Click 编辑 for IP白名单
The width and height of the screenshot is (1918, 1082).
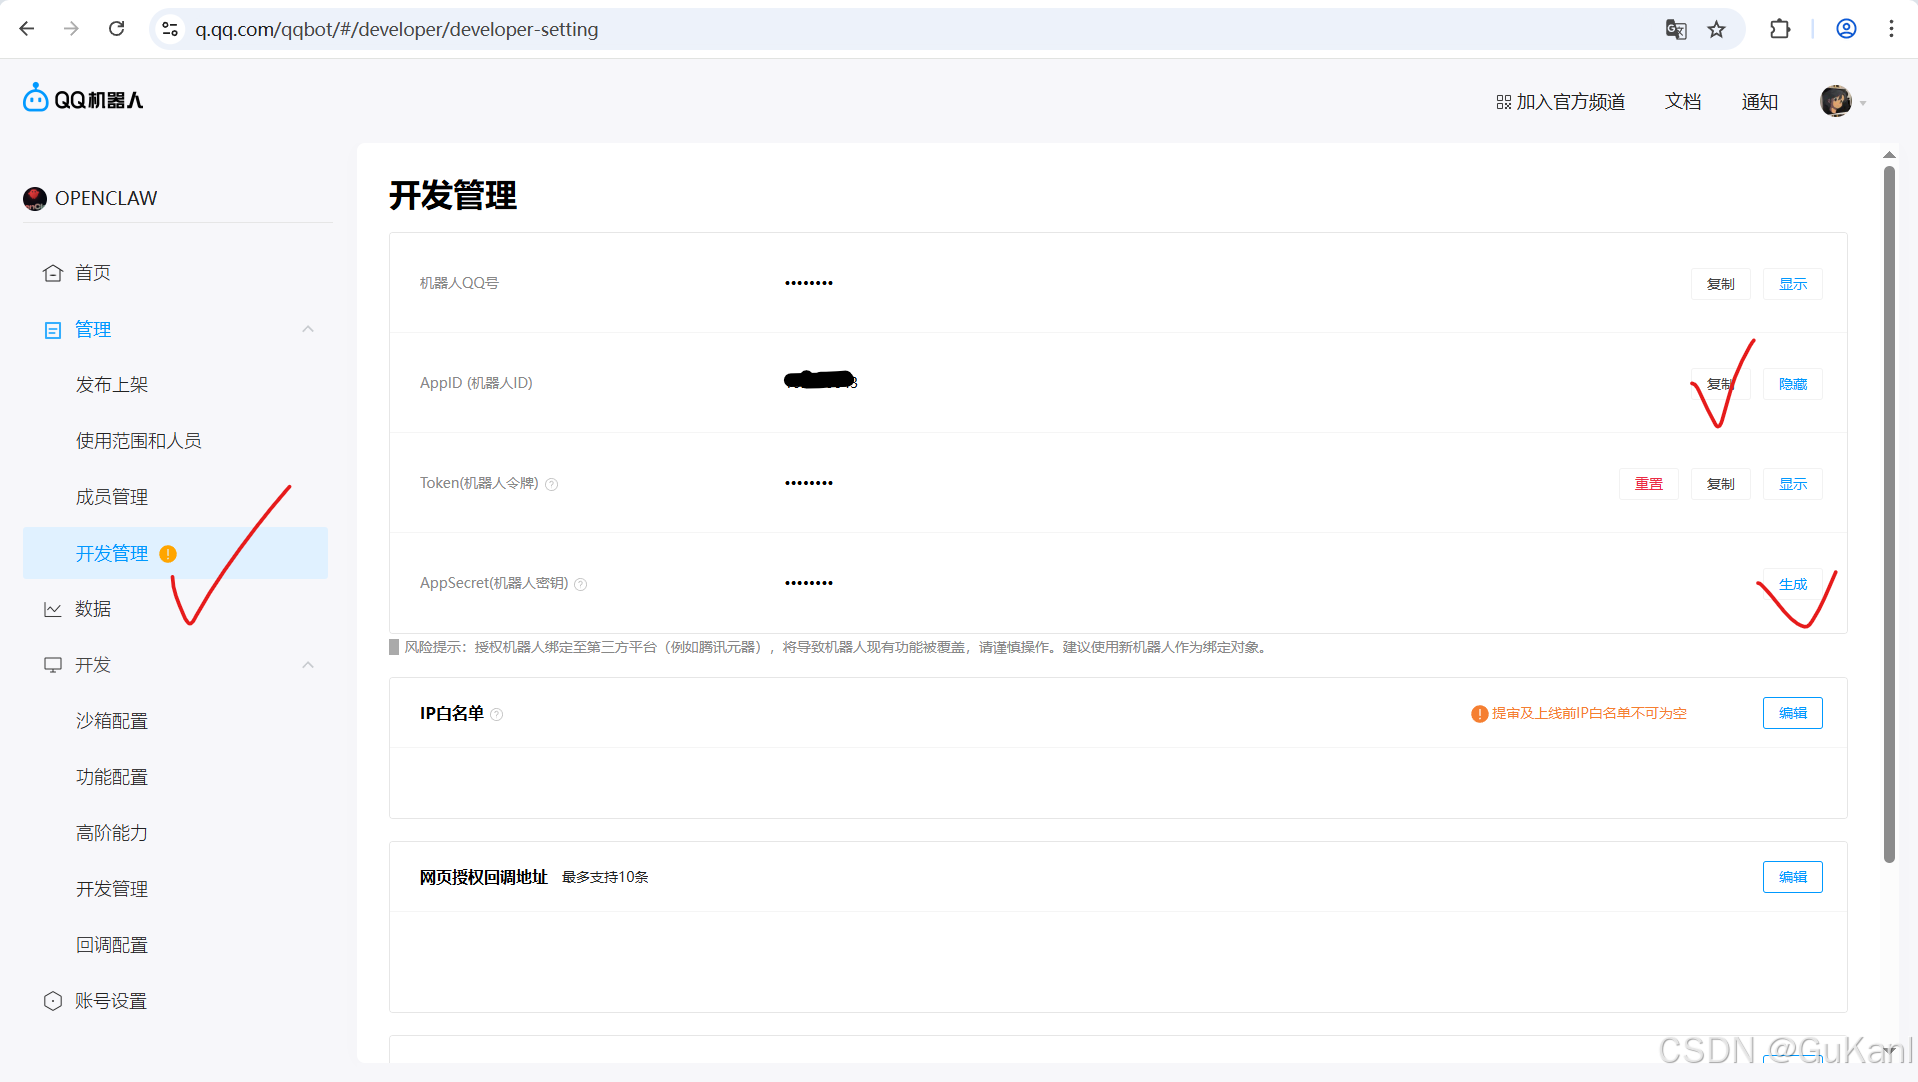click(1792, 713)
